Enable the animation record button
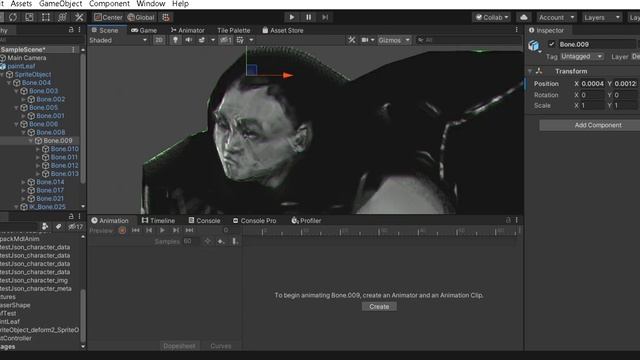This screenshot has width=640, height=360. point(122,230)
